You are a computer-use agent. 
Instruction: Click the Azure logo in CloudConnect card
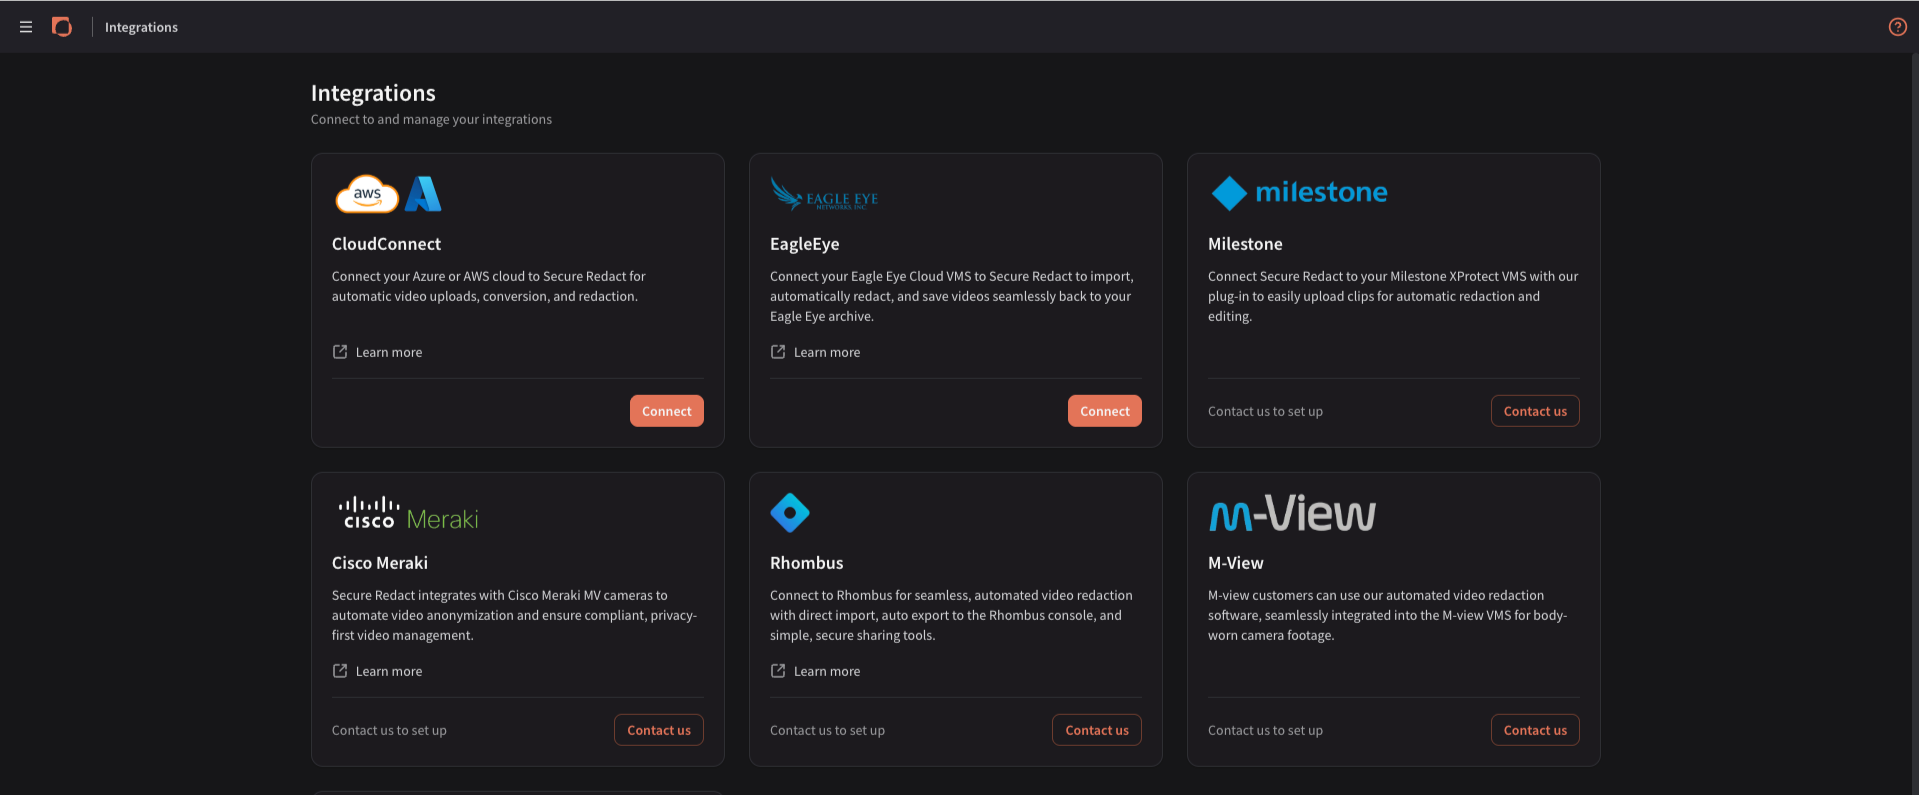click(423, 194)
